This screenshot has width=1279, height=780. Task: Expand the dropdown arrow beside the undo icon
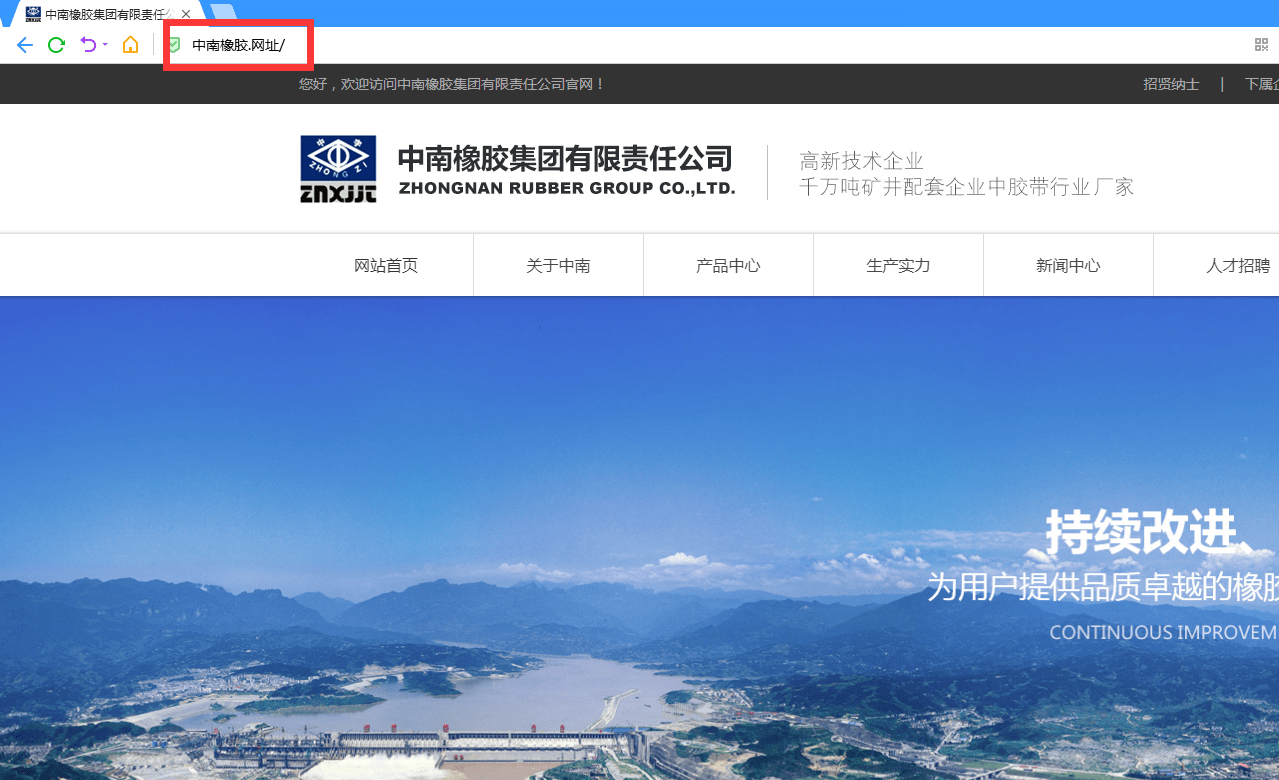tap(105, 45)
